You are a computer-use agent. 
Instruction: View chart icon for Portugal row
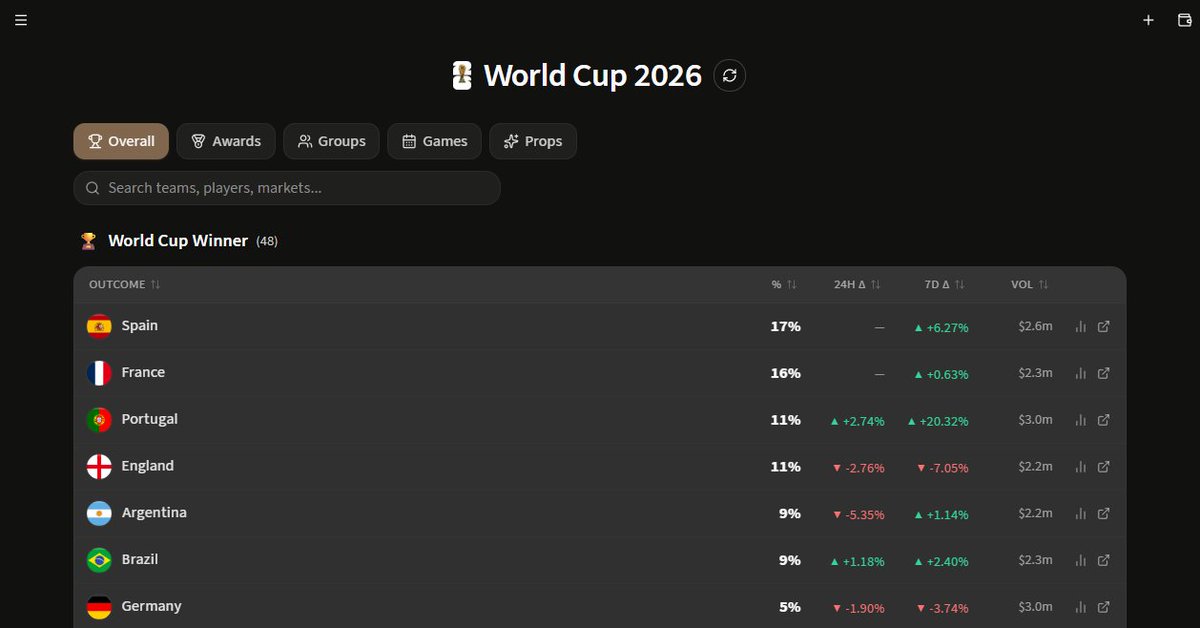(1080, 420)
